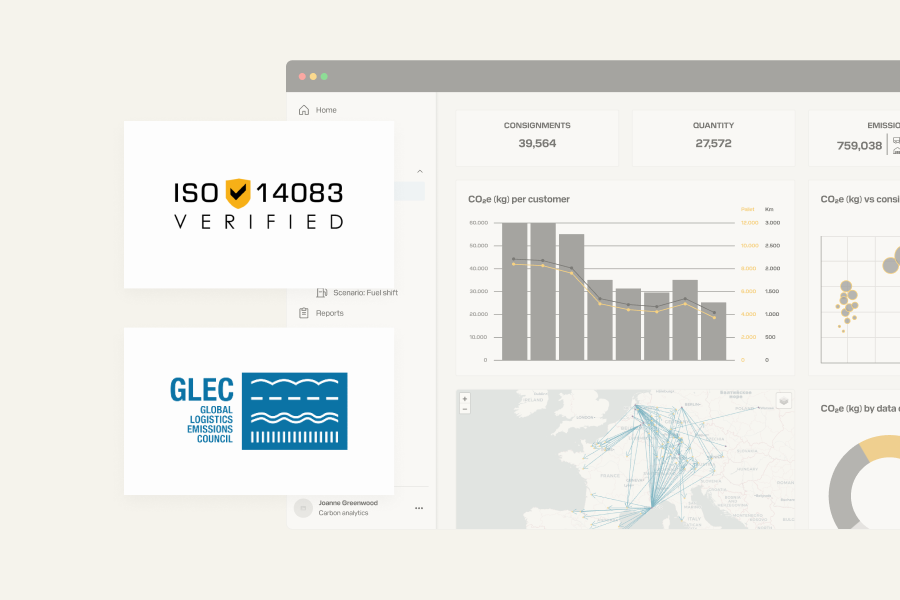
Task: Click the Reports clipboard icon
Action: coord(304,313)
